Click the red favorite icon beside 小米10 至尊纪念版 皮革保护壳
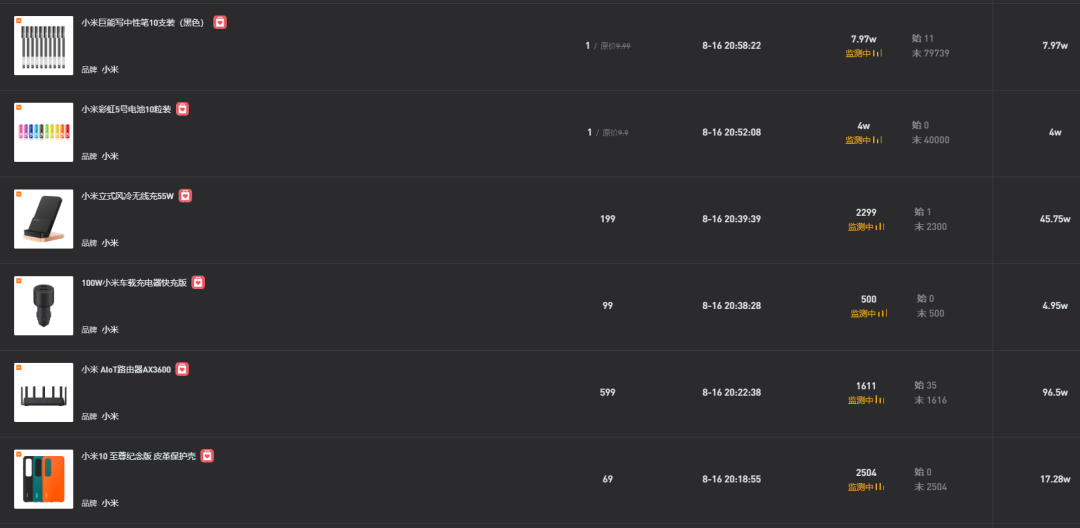This screenshot has height=528, width=1080. coord(207,456)
